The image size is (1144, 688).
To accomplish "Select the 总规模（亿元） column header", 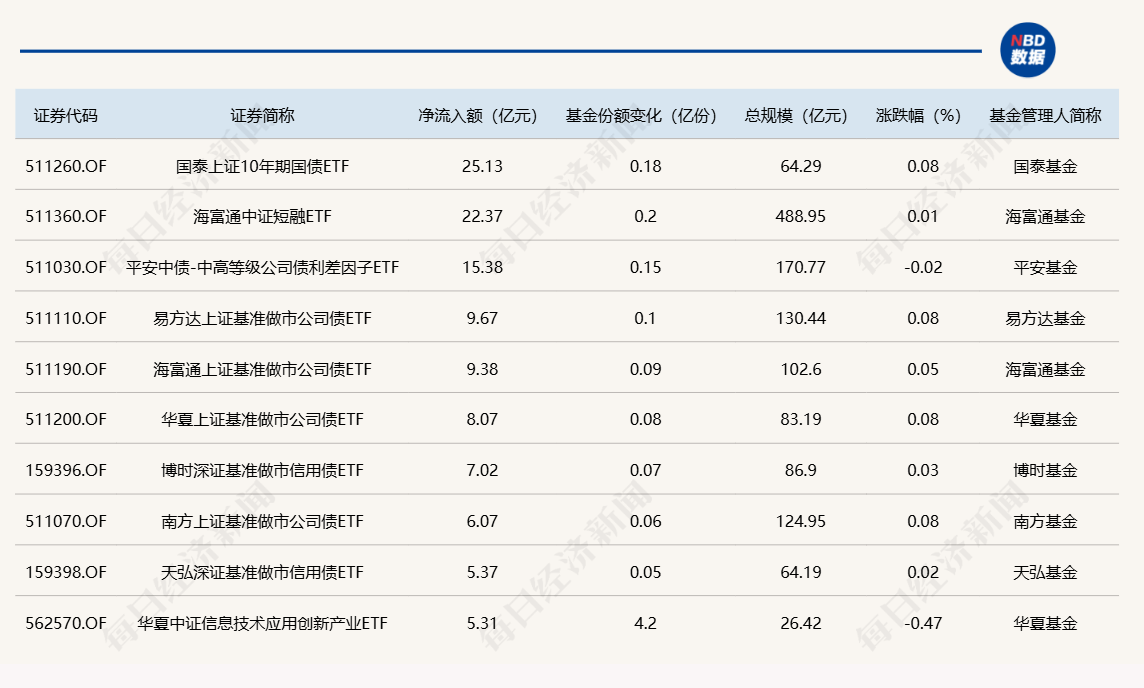I will point(796,115).
